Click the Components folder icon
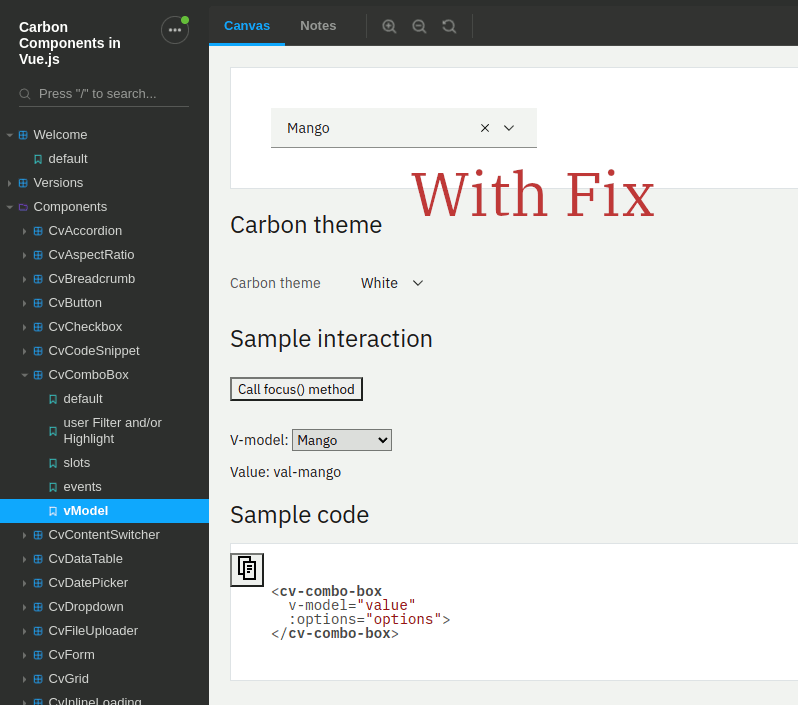798x705 pixels. click(x=23, y=207)
